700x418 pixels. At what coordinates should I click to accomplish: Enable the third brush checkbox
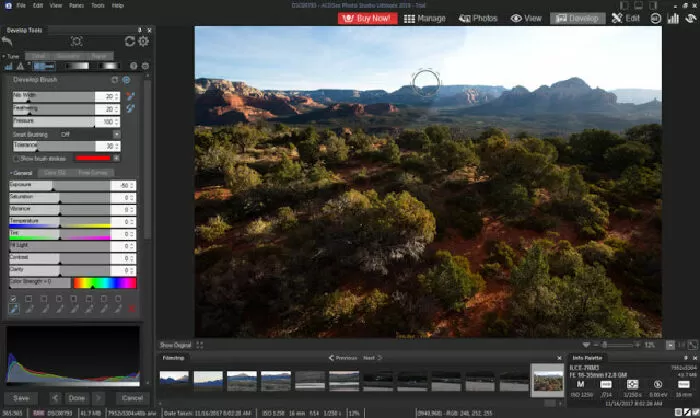44,298
